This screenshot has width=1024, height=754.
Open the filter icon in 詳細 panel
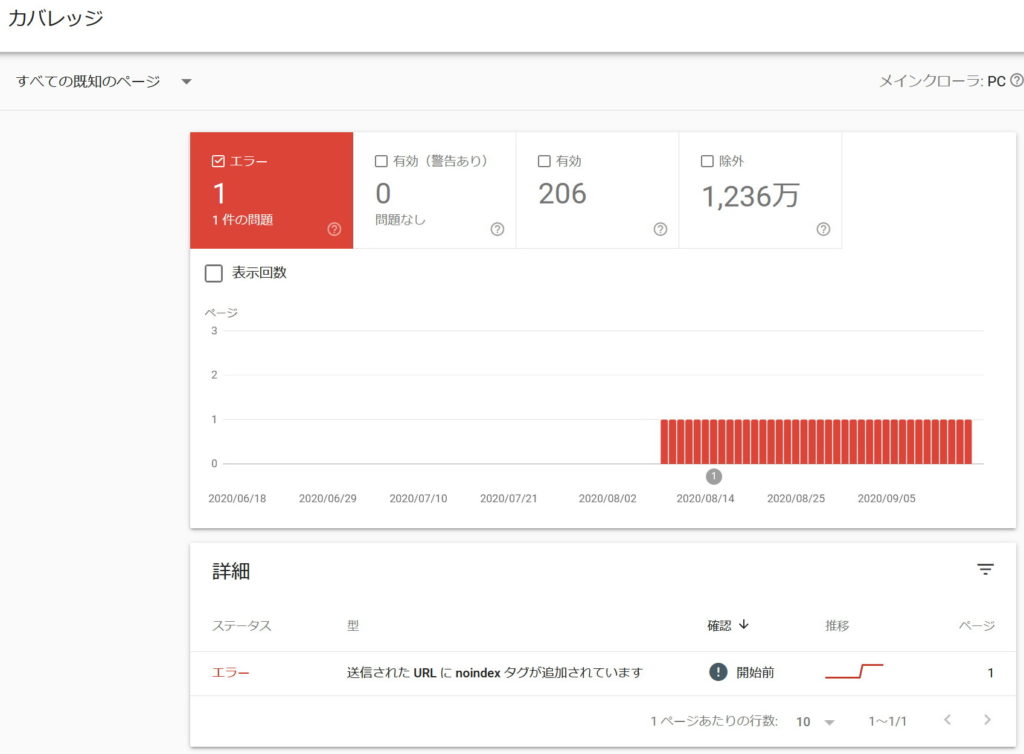[985, 570]
